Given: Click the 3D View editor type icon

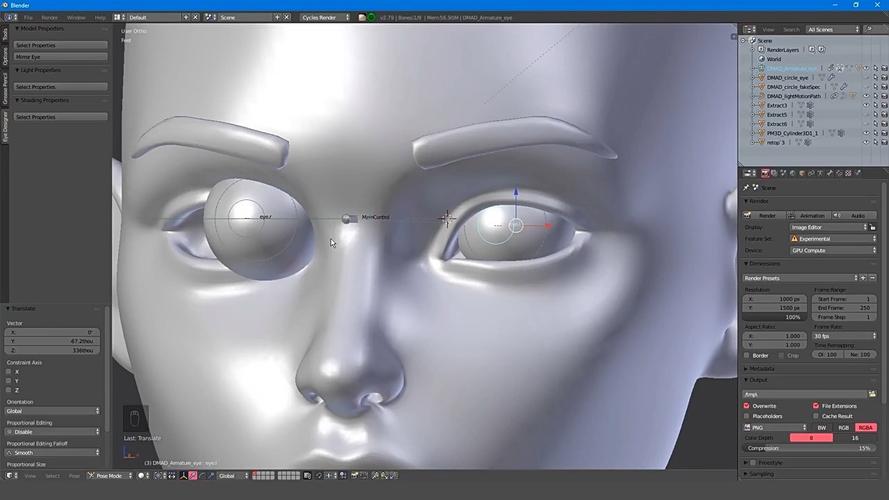Looking at the screenshot, I should 10,476.
